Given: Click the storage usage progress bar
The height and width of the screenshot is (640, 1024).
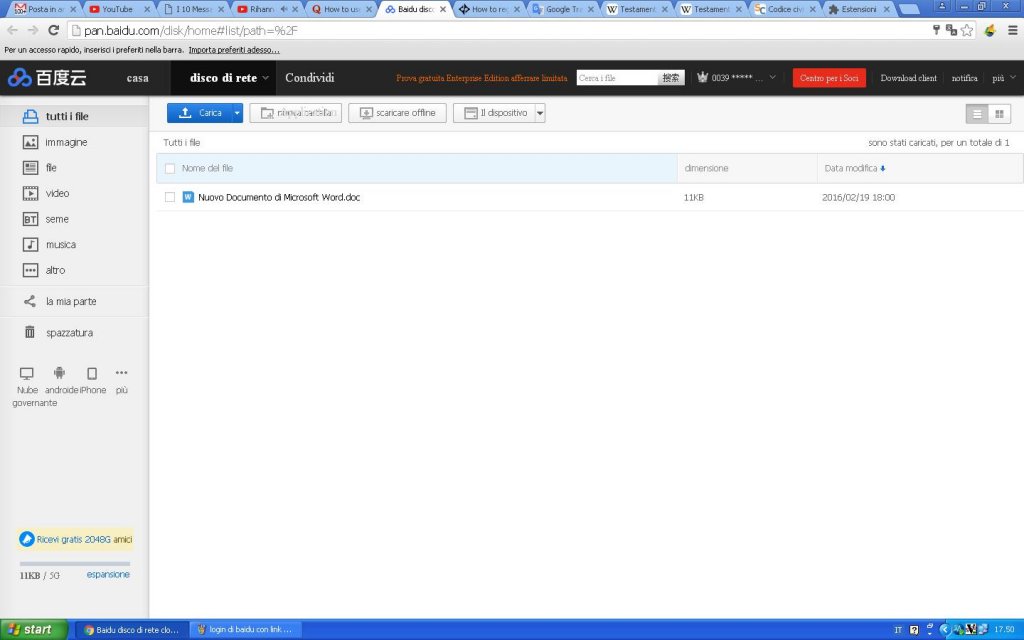Looking at the screenshot, I should 74,563.
